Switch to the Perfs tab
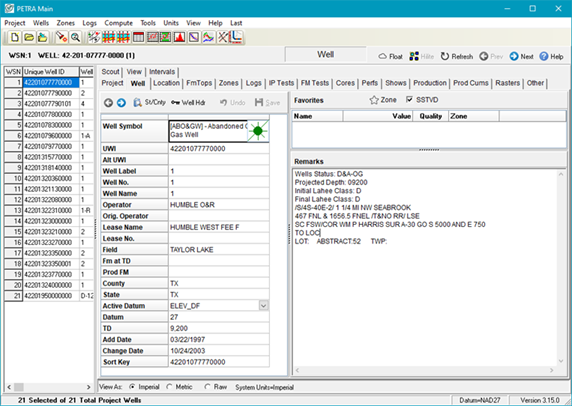 coord(370,83)
